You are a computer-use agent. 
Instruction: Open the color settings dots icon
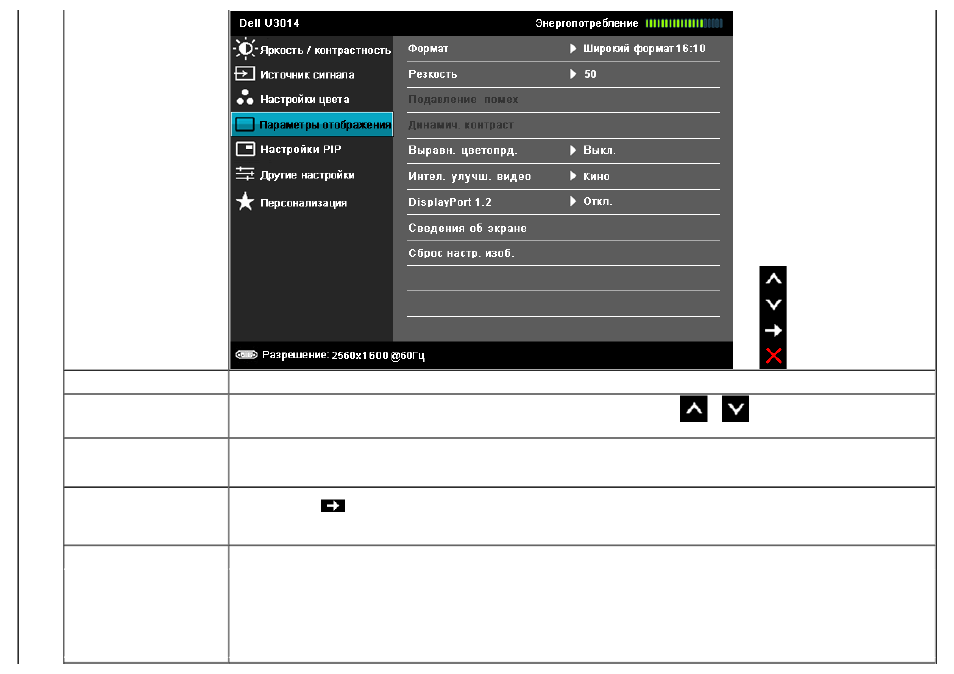point(245,97)
